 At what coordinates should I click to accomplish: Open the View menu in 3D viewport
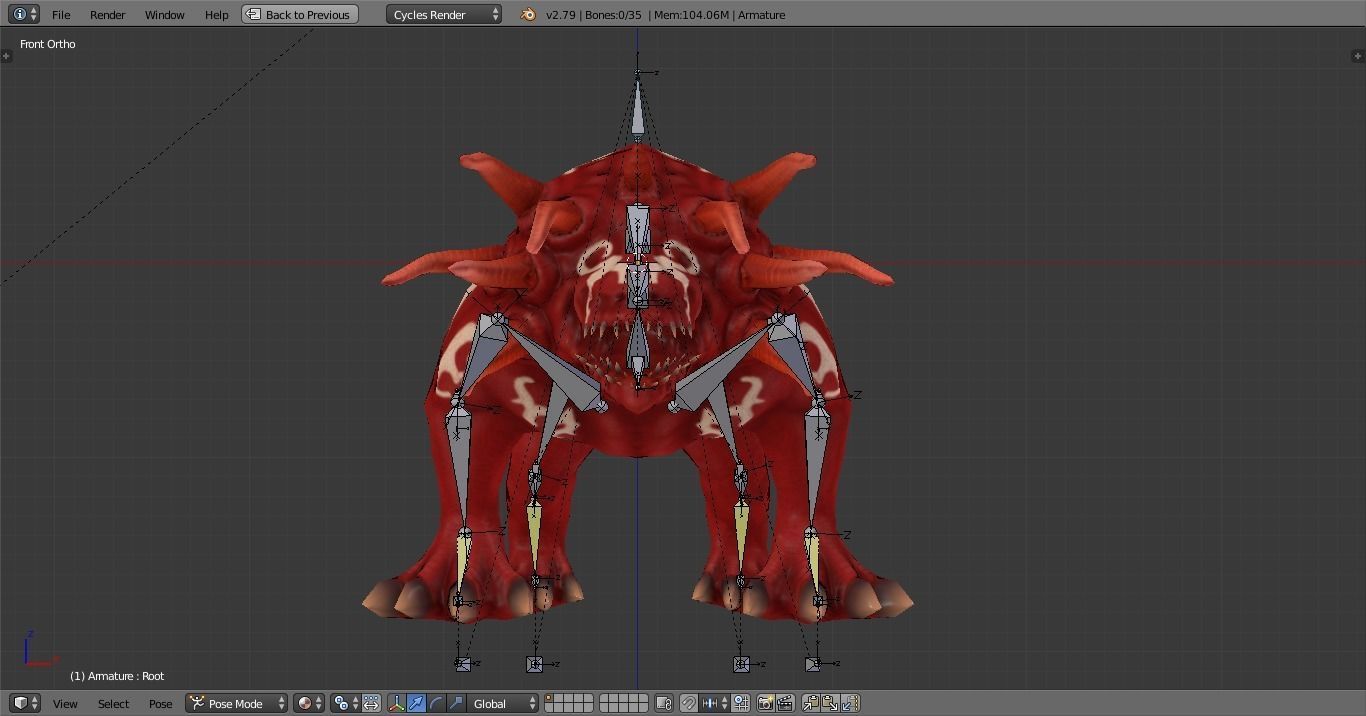point(65,704)
